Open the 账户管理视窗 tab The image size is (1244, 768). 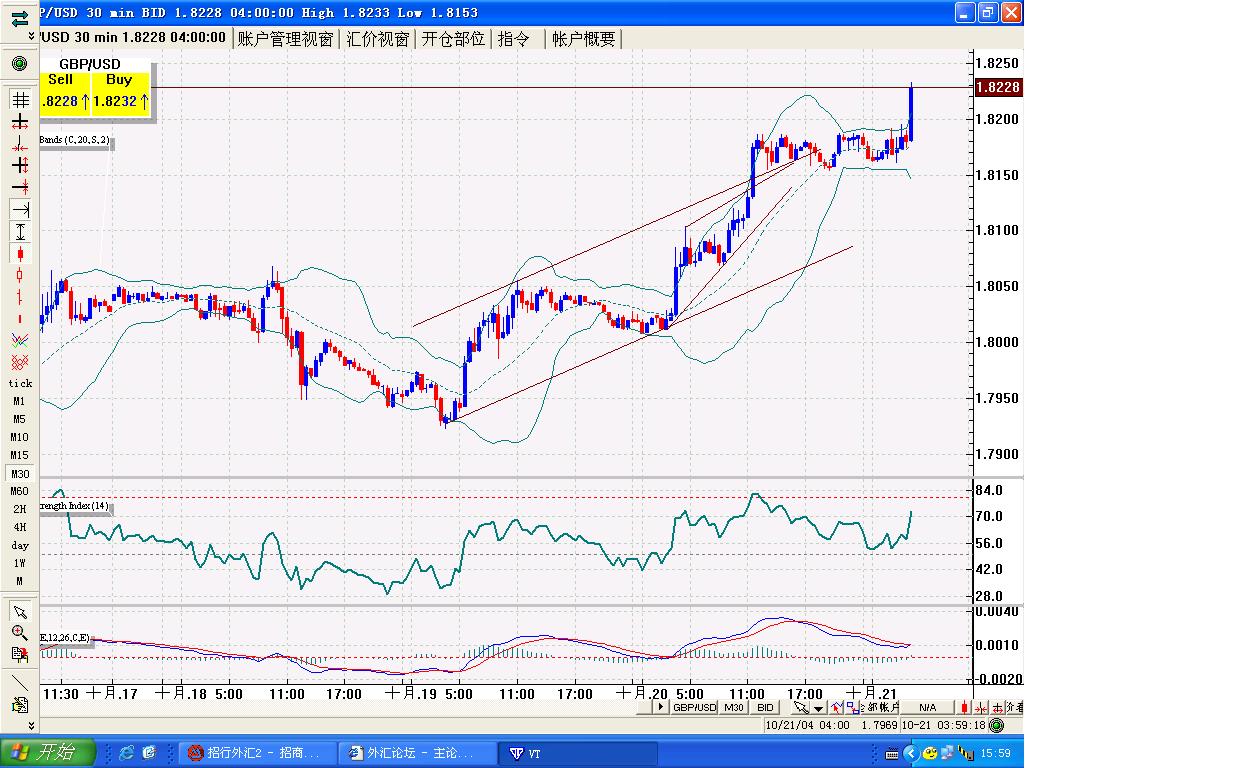[285, 39]
